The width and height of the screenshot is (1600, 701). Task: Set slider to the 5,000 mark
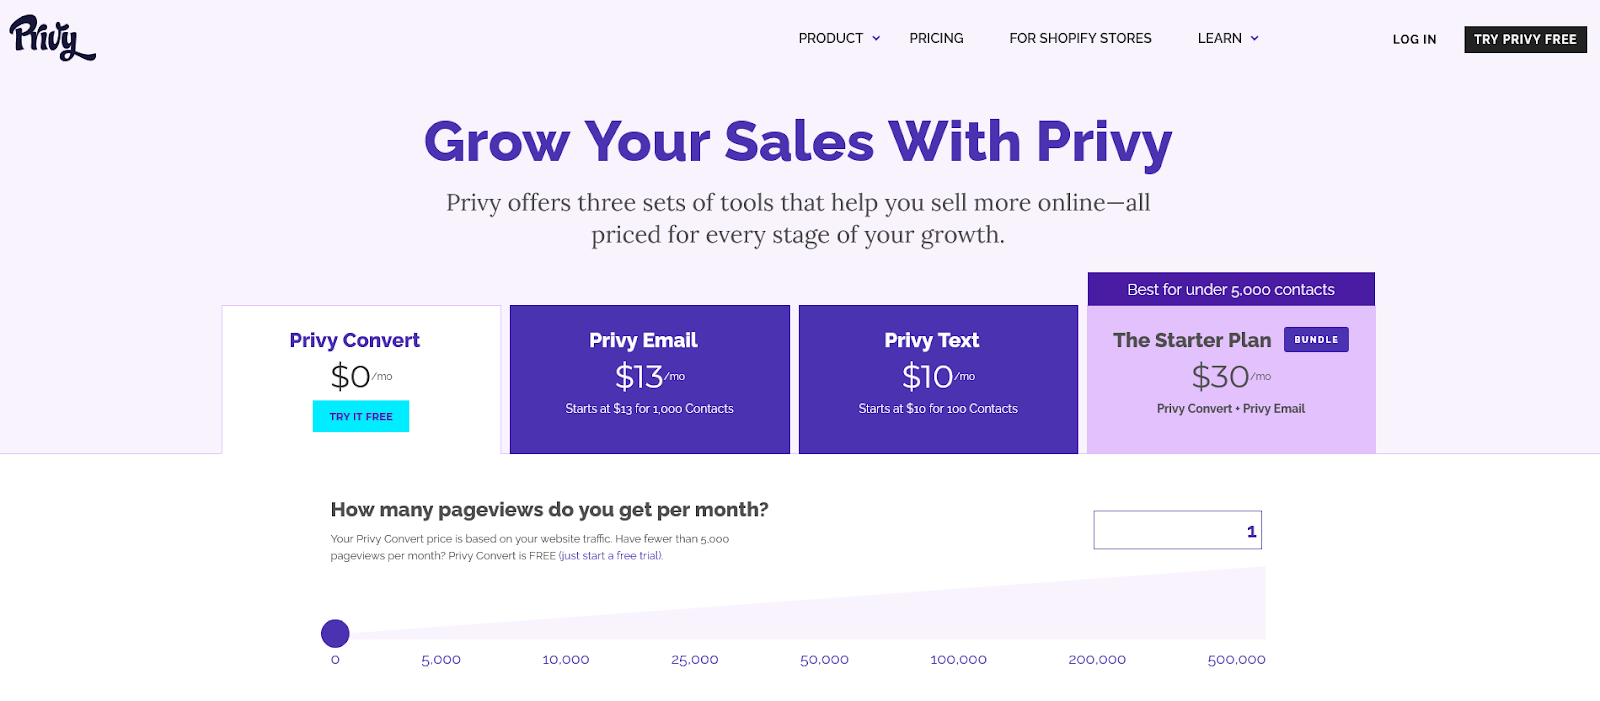click(441, 660)
